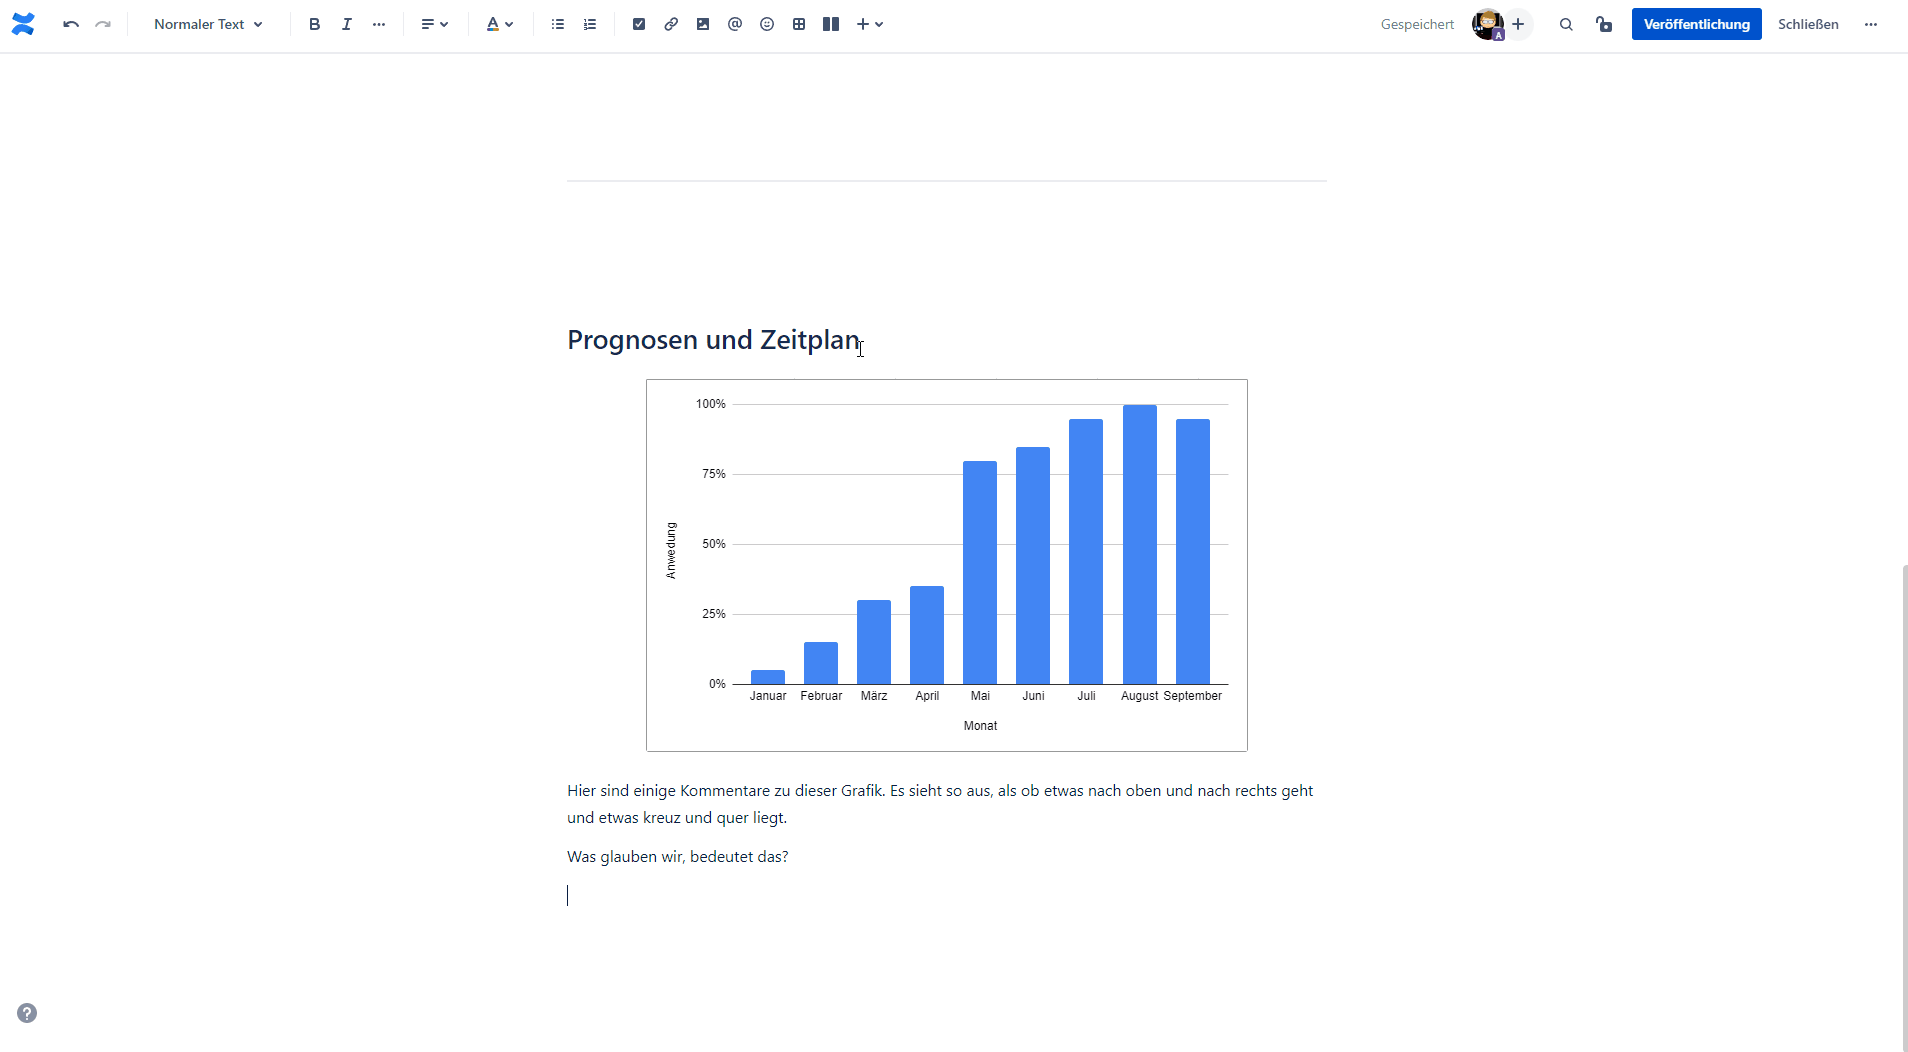
Task: Open the plus insert-more dropdown
Action: pyautogui.click(x=870, y=24)
